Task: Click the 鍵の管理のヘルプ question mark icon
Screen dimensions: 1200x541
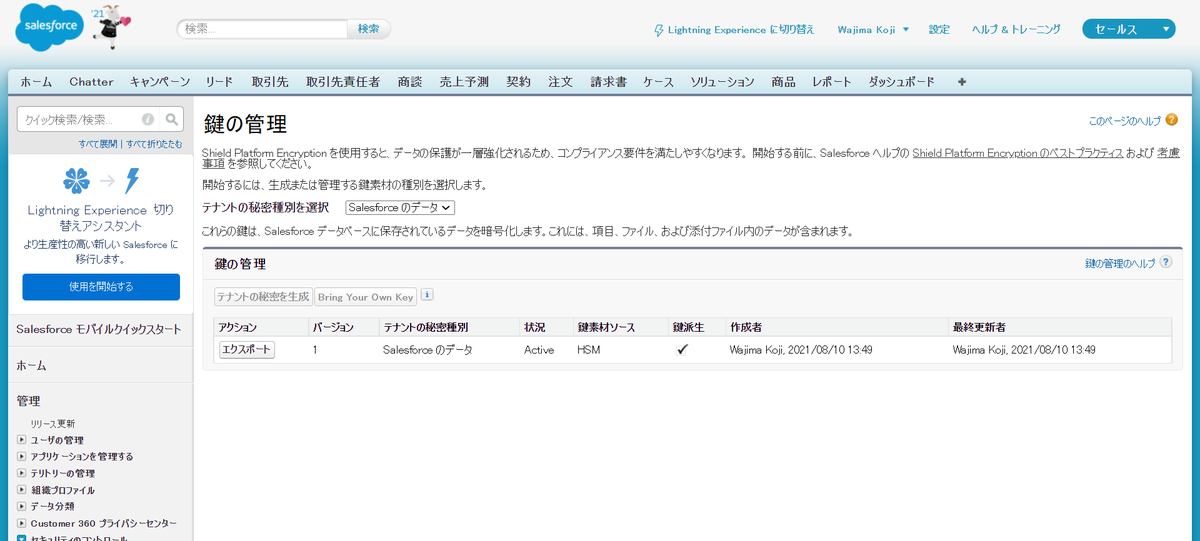Action: 1165,263
